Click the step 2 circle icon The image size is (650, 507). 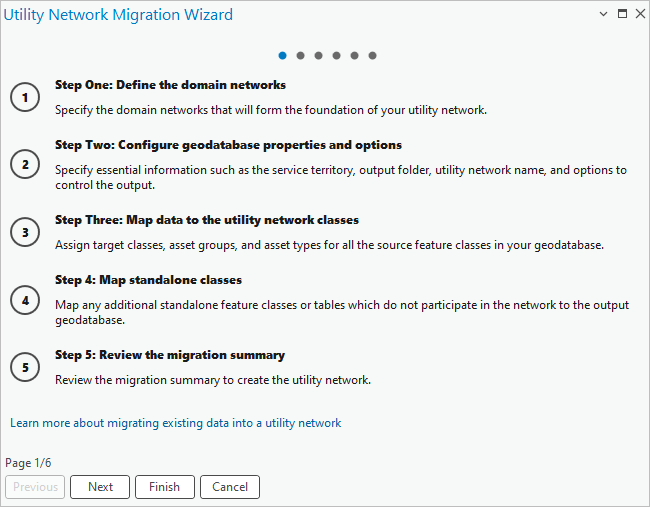pyautogui.click(x=25, y=165)
